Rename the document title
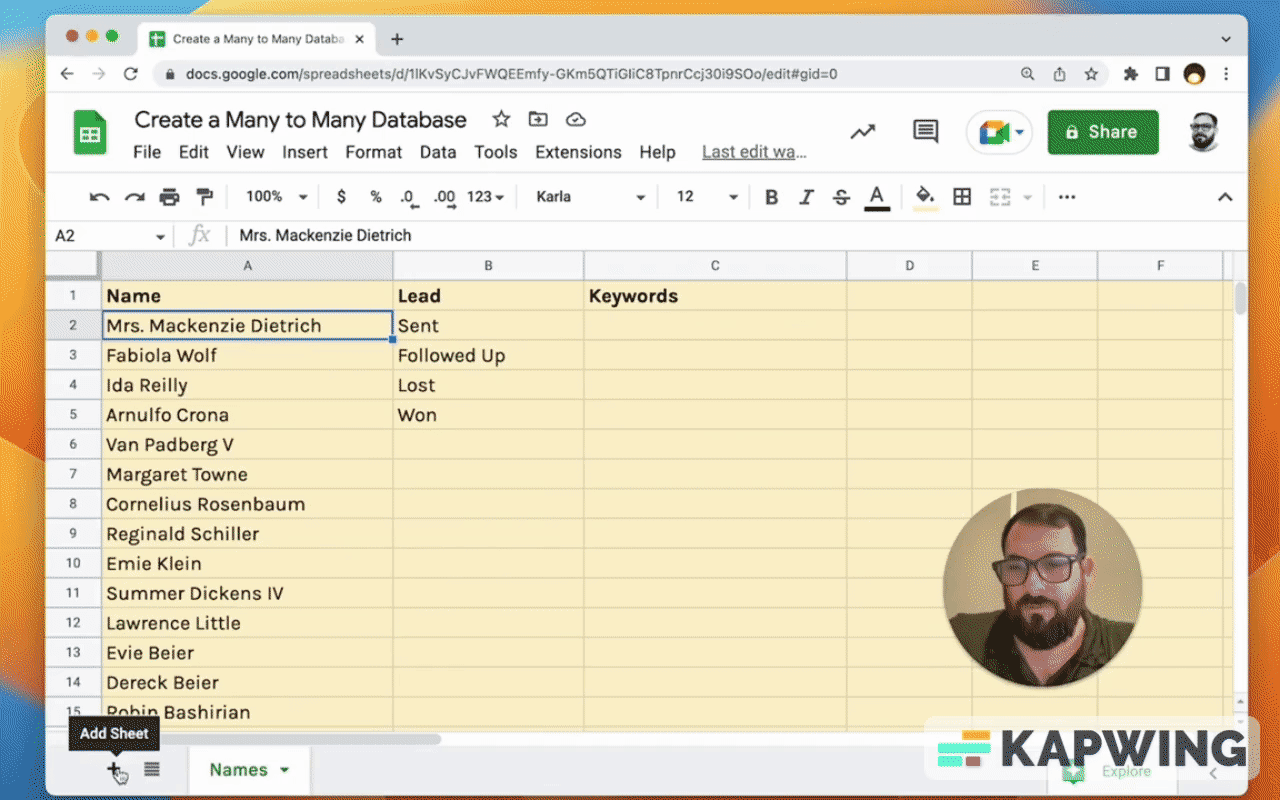The height and width of the screenshot is (800, 1280). point(300,120)
